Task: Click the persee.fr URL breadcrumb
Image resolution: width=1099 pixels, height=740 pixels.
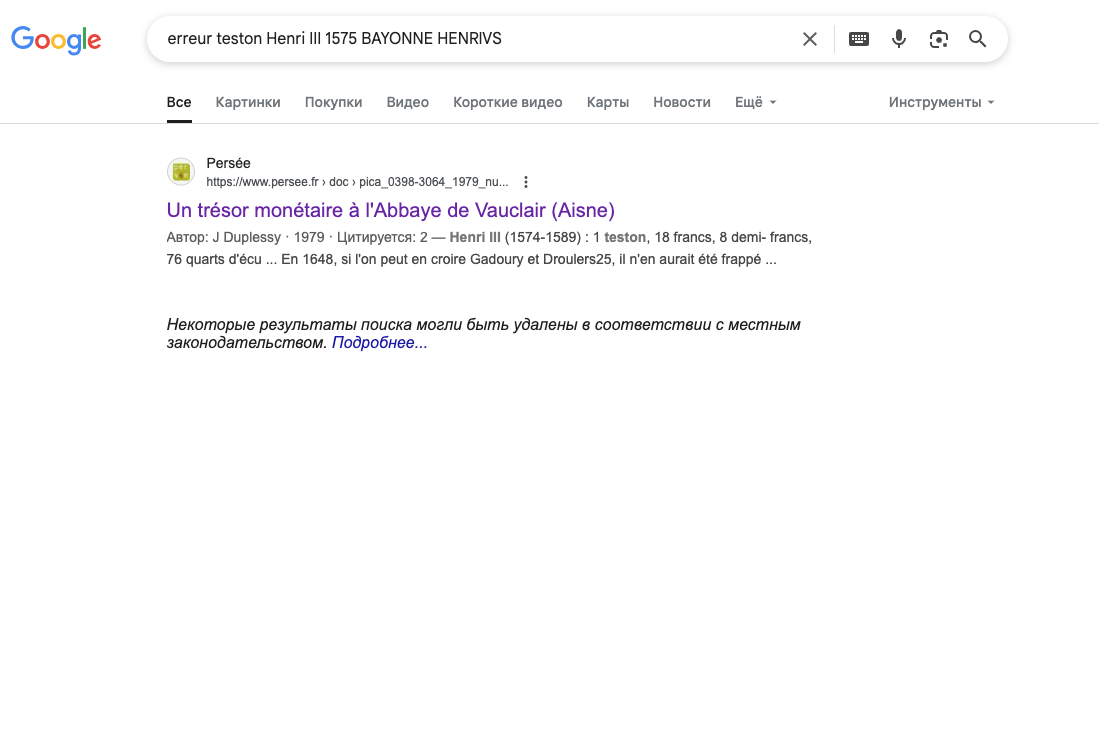Action: click(x=357, y=182)
